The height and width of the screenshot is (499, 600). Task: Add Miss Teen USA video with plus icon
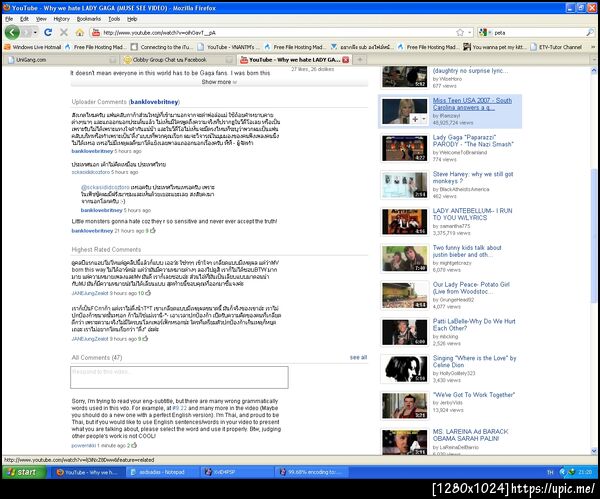(x=415, y=119)
